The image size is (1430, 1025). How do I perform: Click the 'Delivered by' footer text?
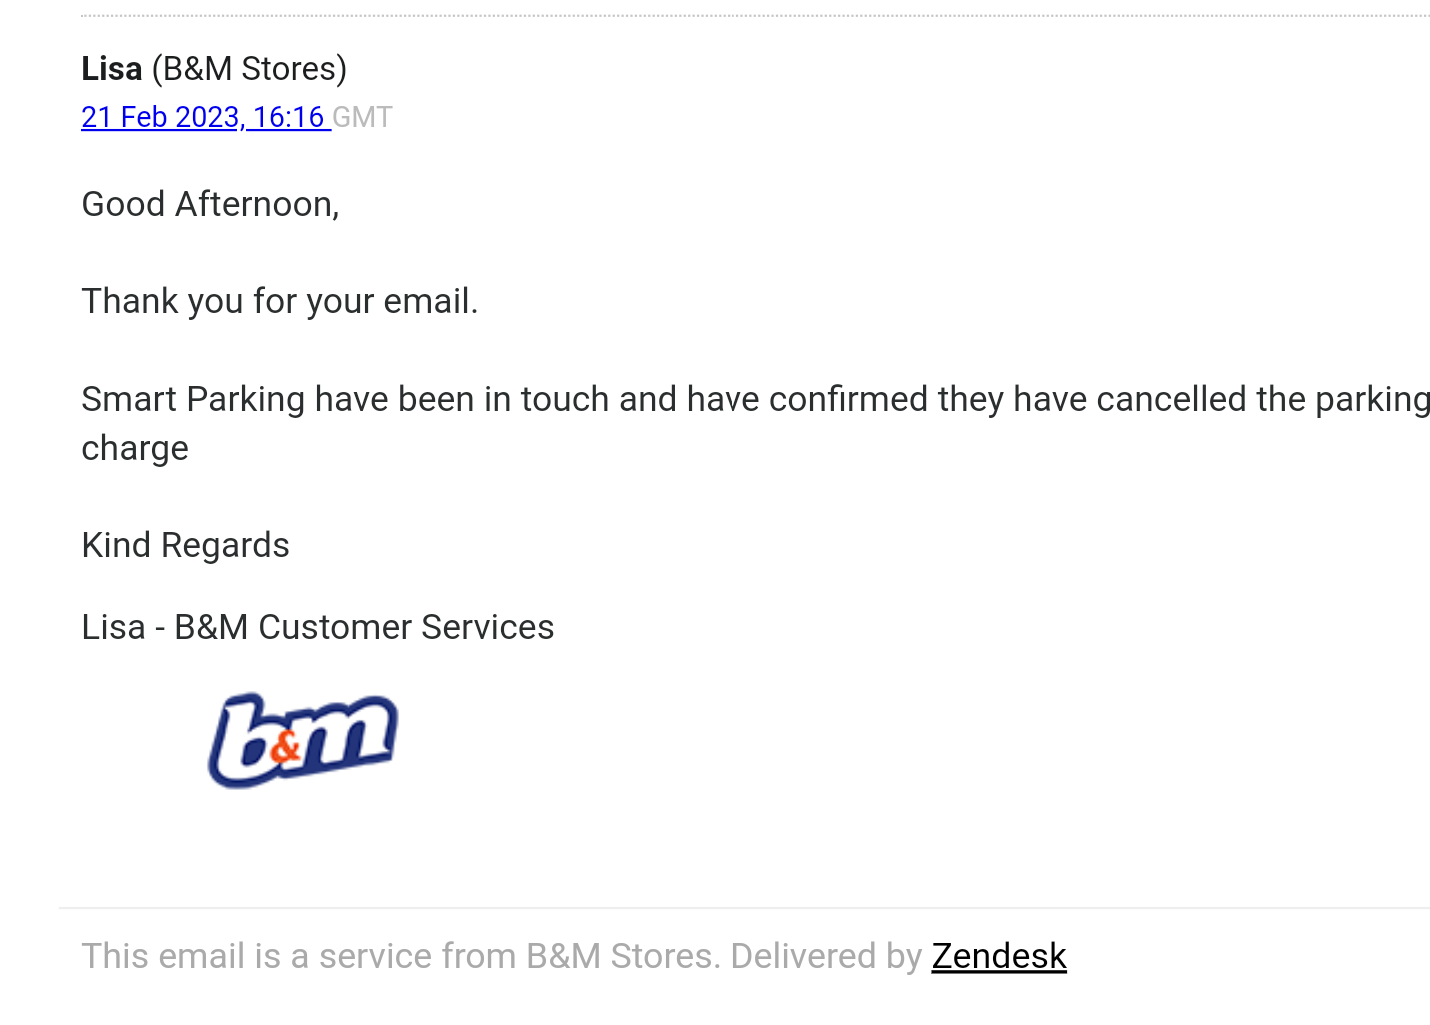pyautogui.click(x=826, y=957)
